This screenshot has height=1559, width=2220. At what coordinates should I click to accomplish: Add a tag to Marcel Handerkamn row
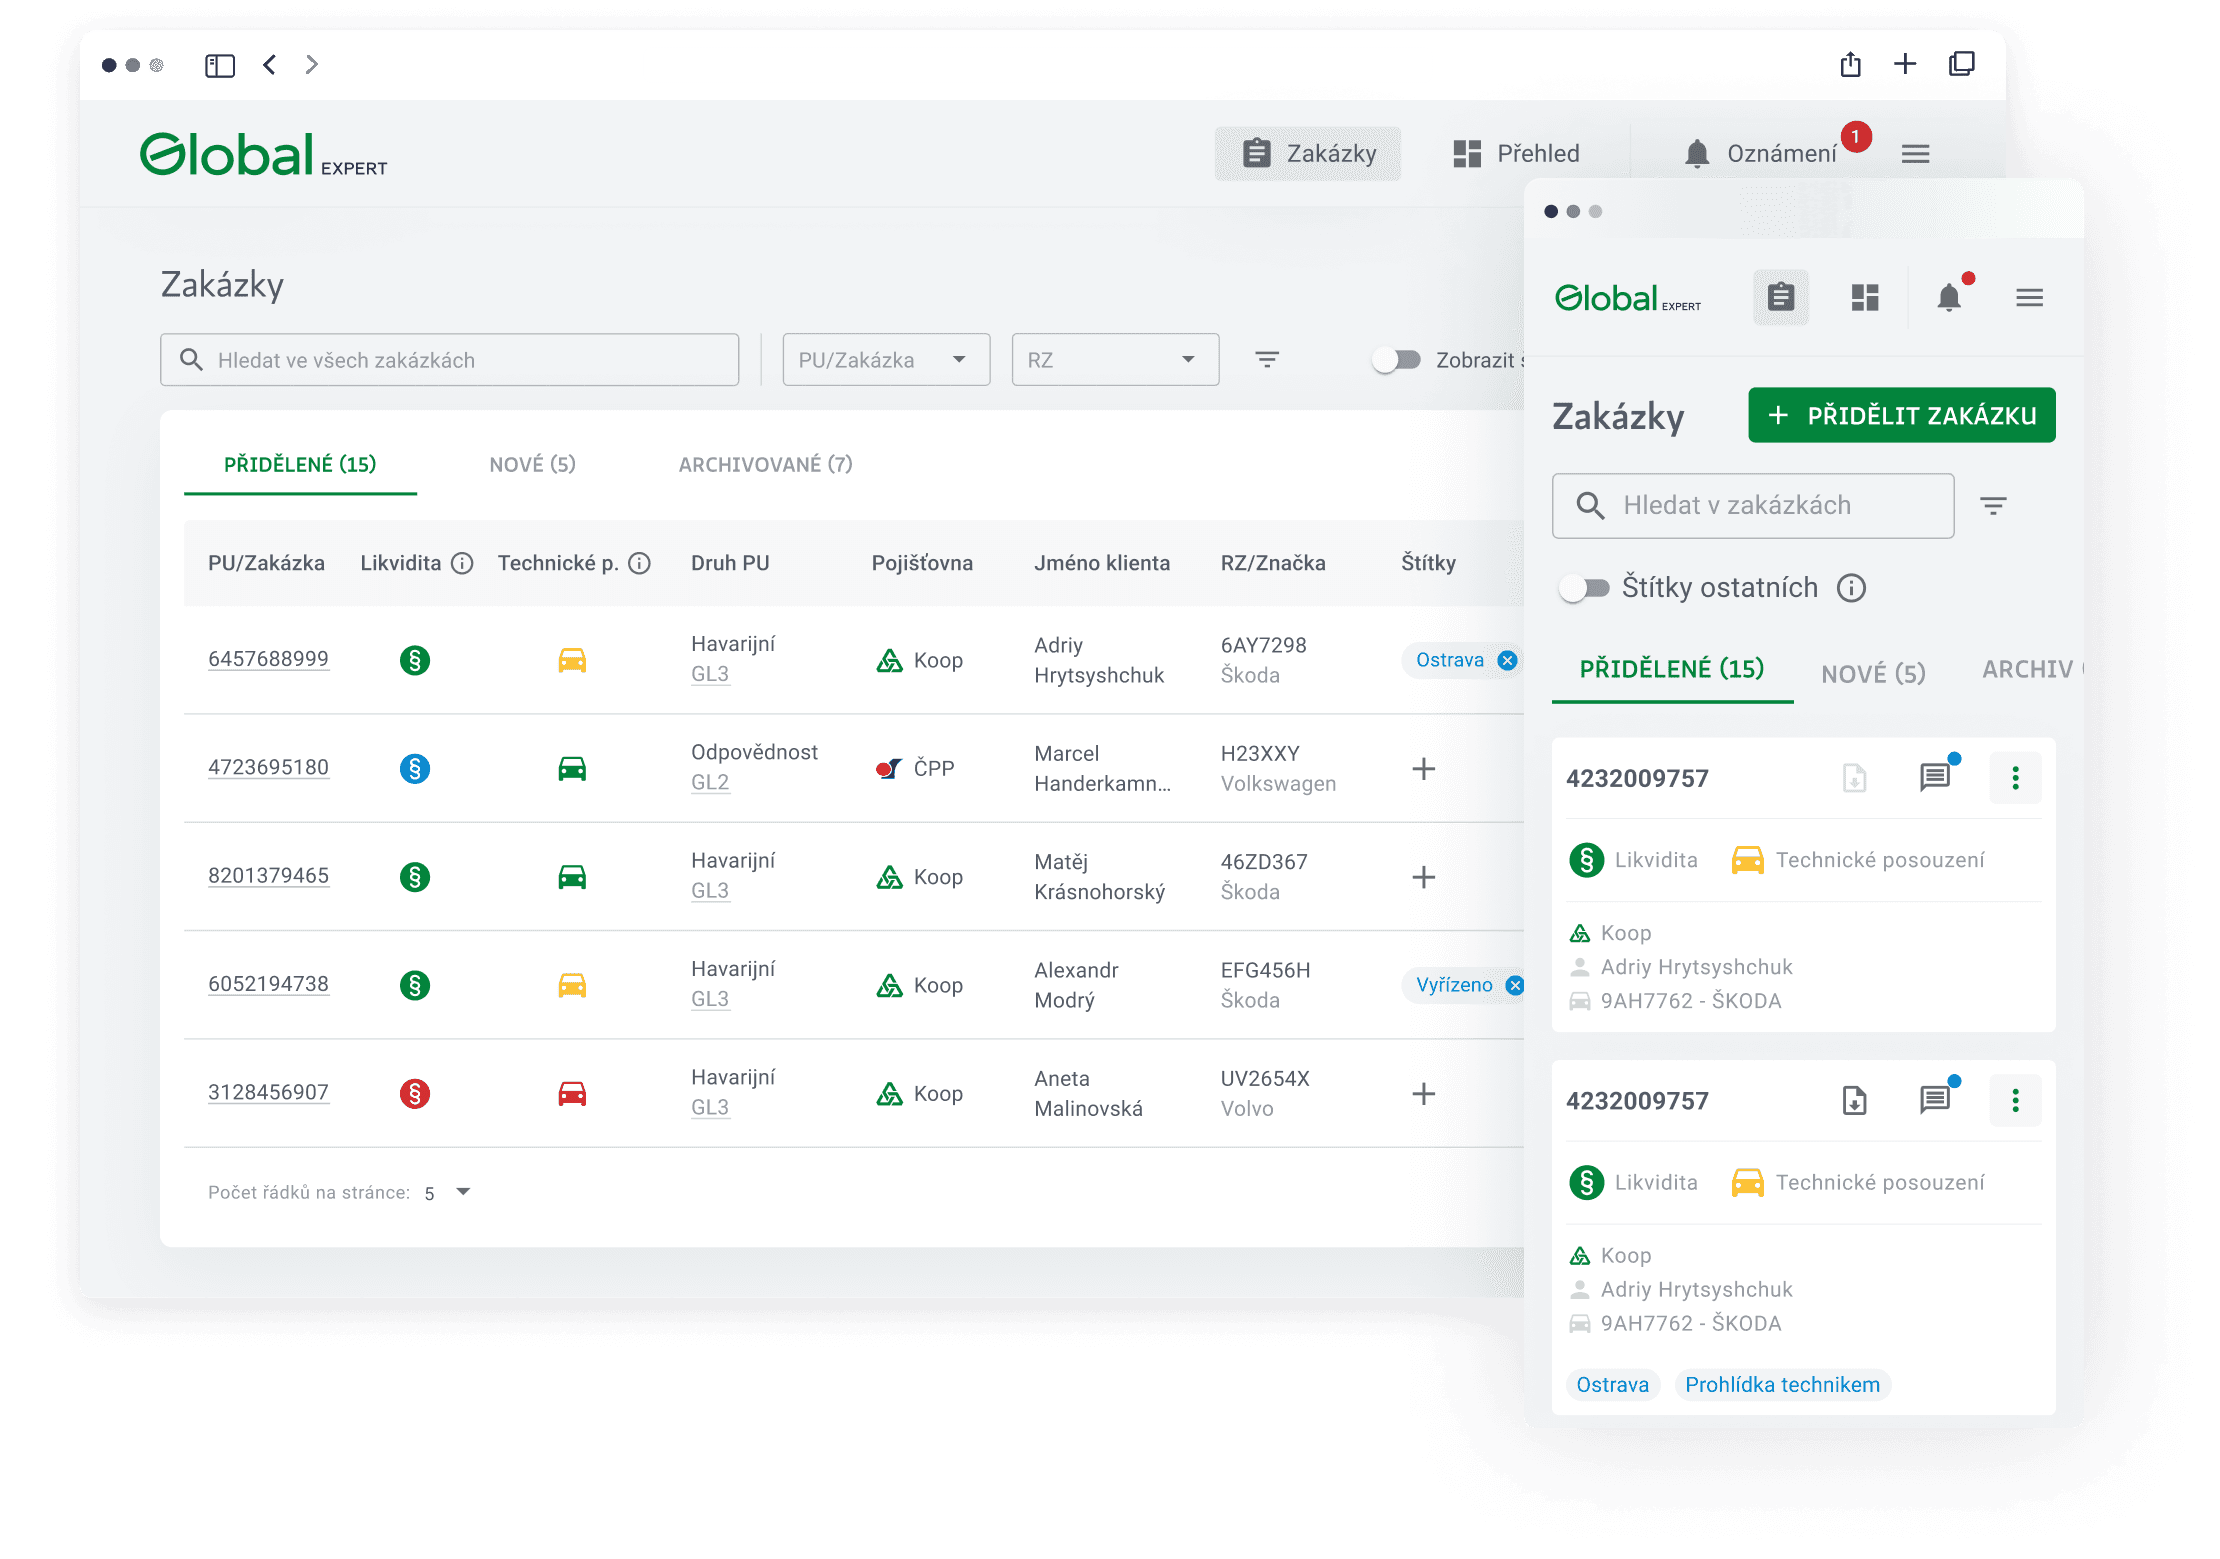pos(1423,768)
